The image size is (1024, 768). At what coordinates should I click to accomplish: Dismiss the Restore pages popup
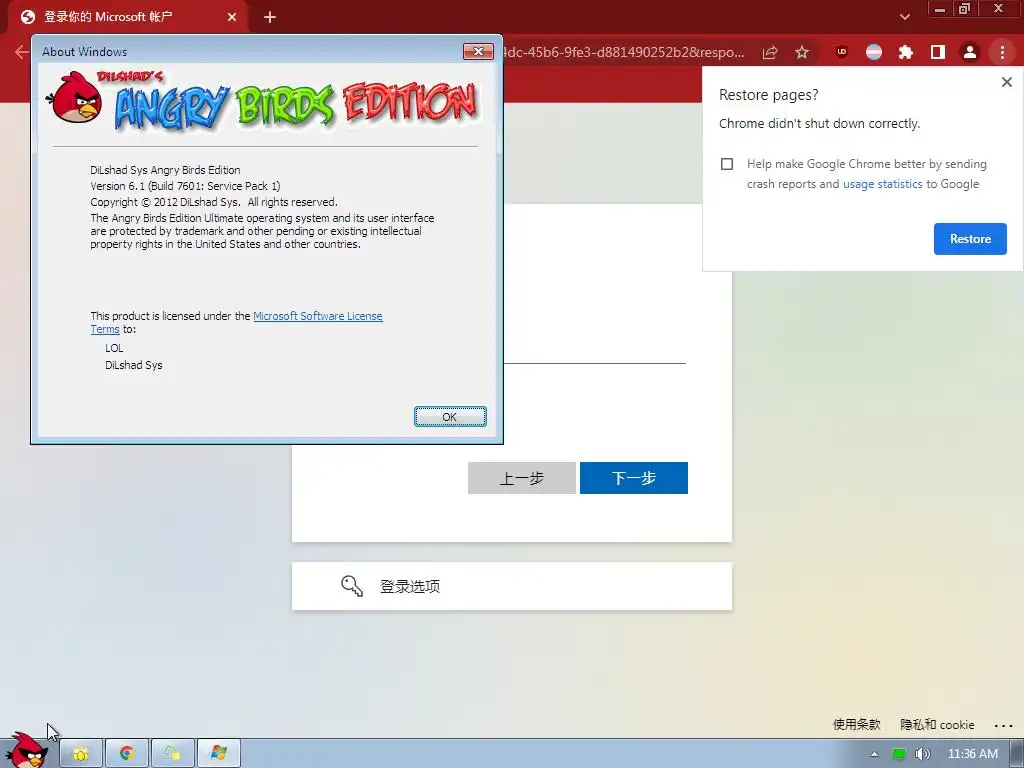click(1006, 82)
